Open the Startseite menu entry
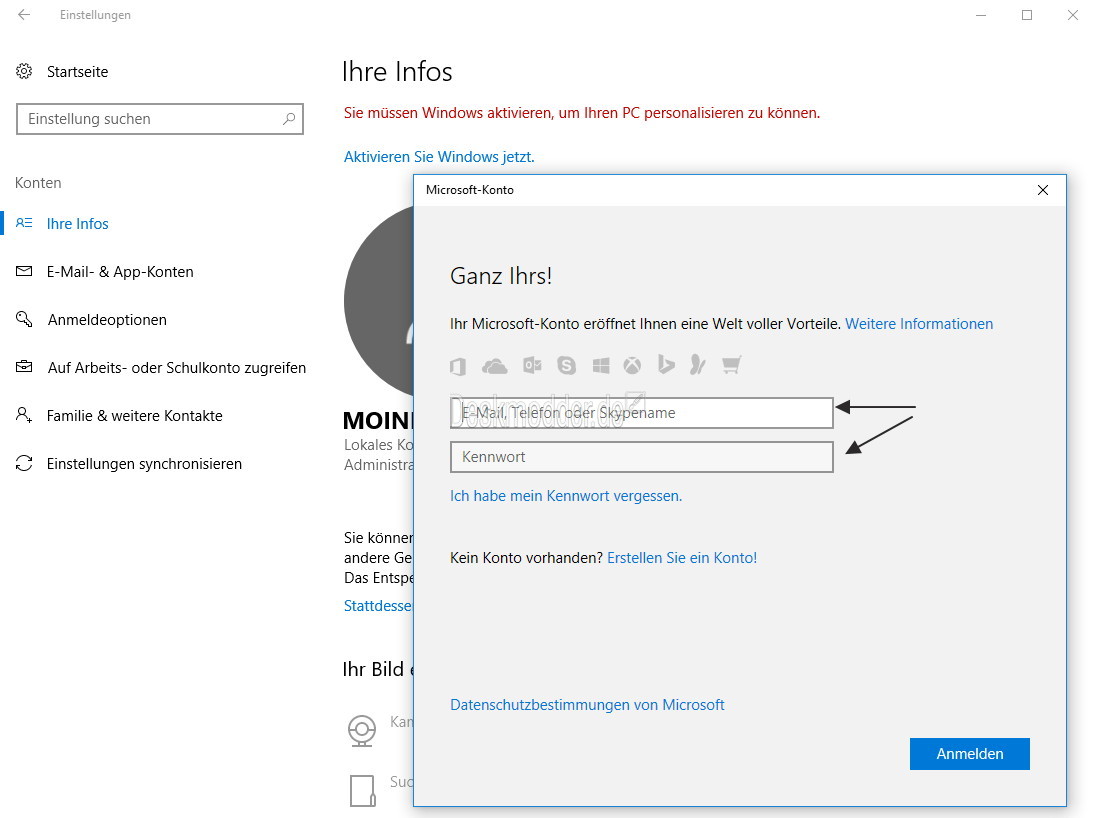The image size is (1096, 818). [78, 72]
